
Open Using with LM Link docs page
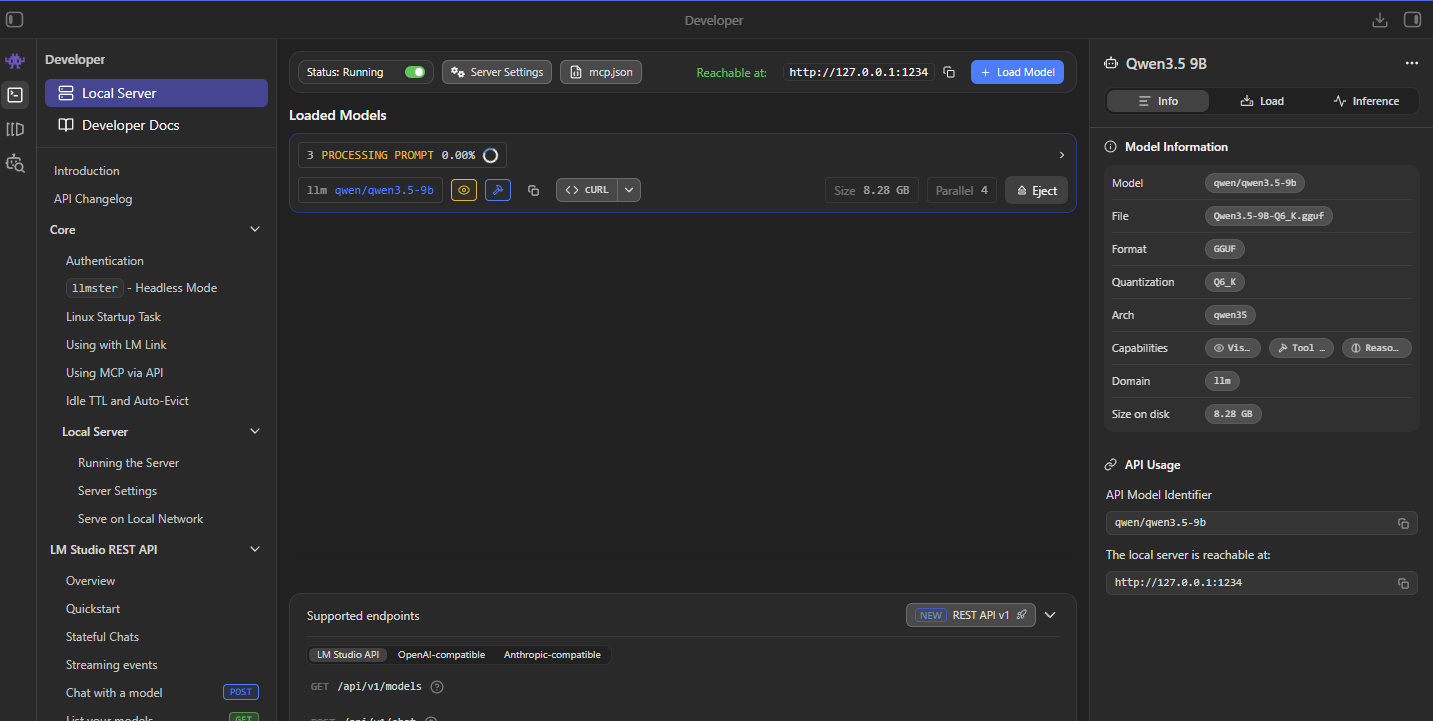coord(116,345)
